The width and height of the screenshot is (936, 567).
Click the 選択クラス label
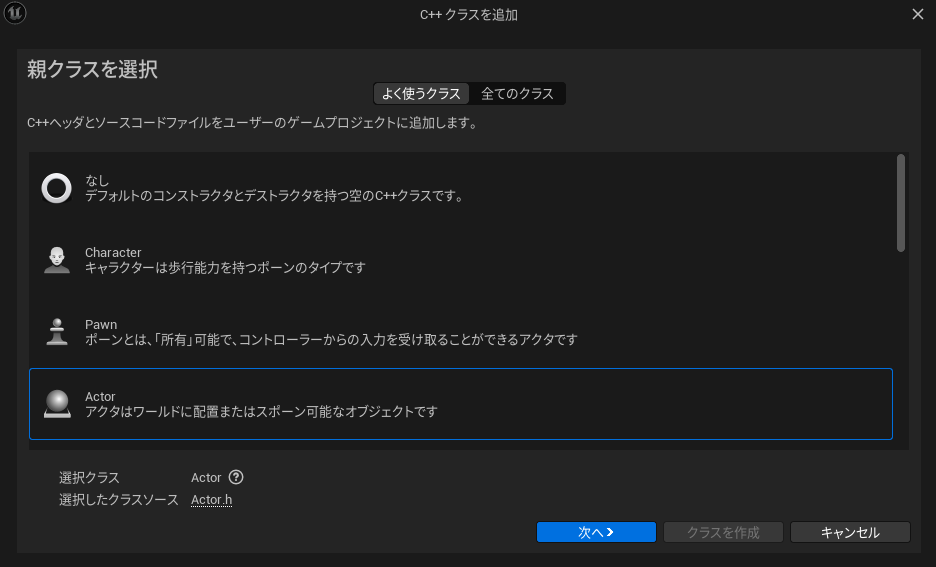coord(89,477)
